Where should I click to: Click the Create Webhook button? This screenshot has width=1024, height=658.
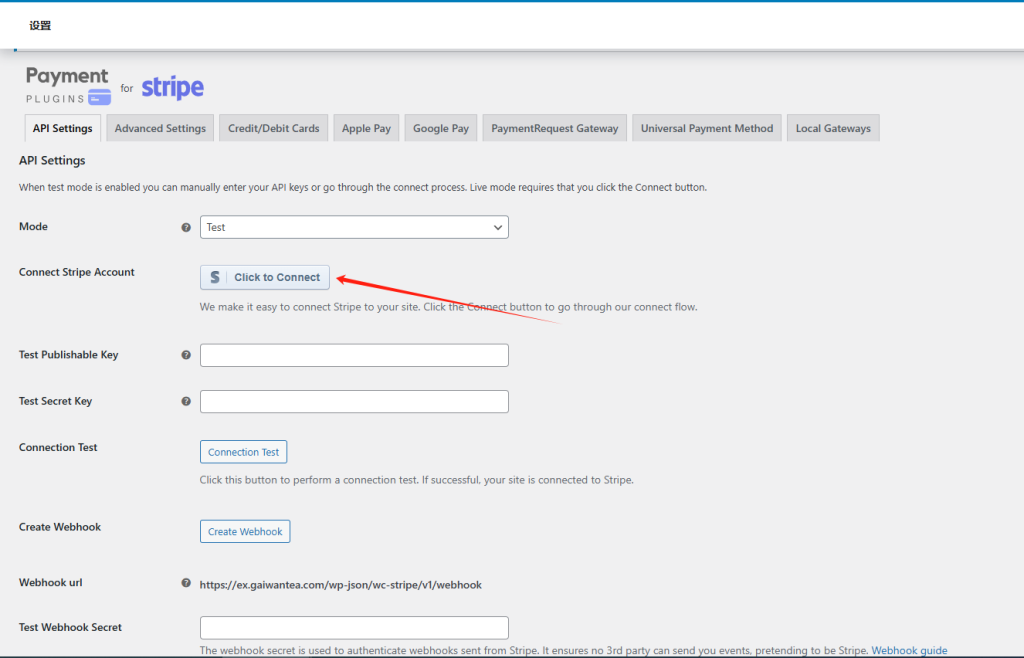pos(245,532)
